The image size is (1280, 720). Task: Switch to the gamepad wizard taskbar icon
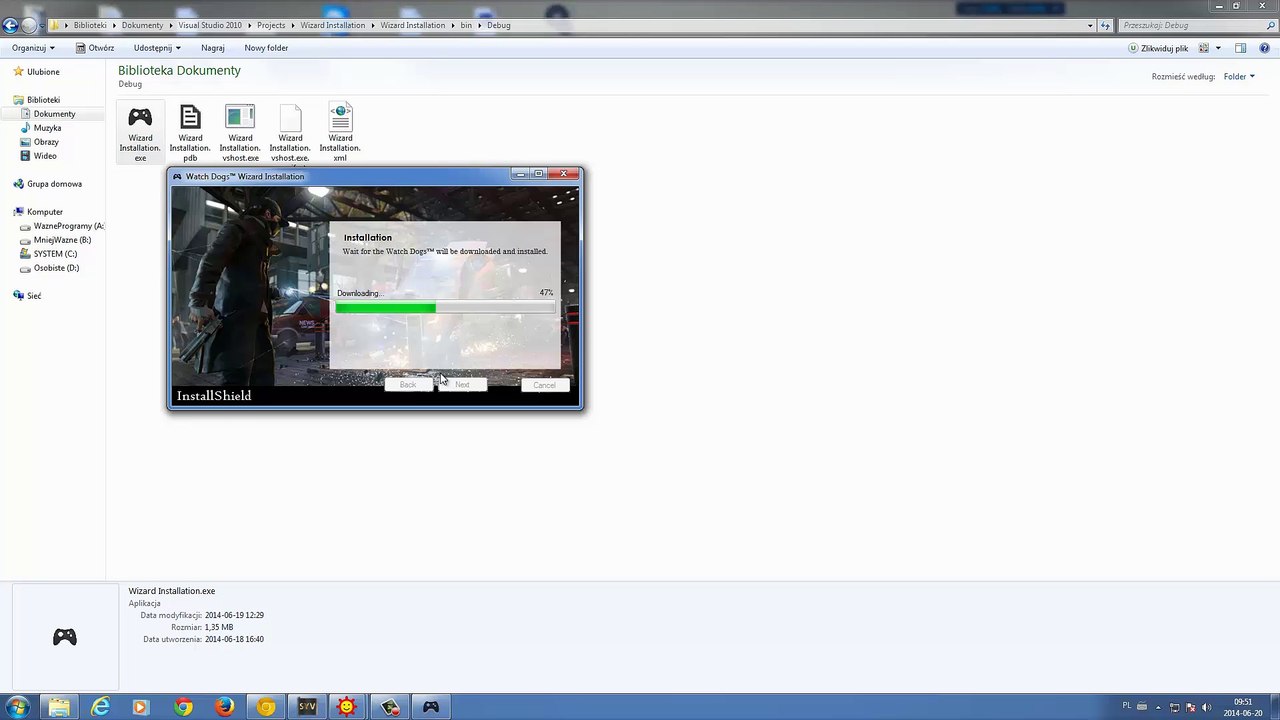click(431, 707)
